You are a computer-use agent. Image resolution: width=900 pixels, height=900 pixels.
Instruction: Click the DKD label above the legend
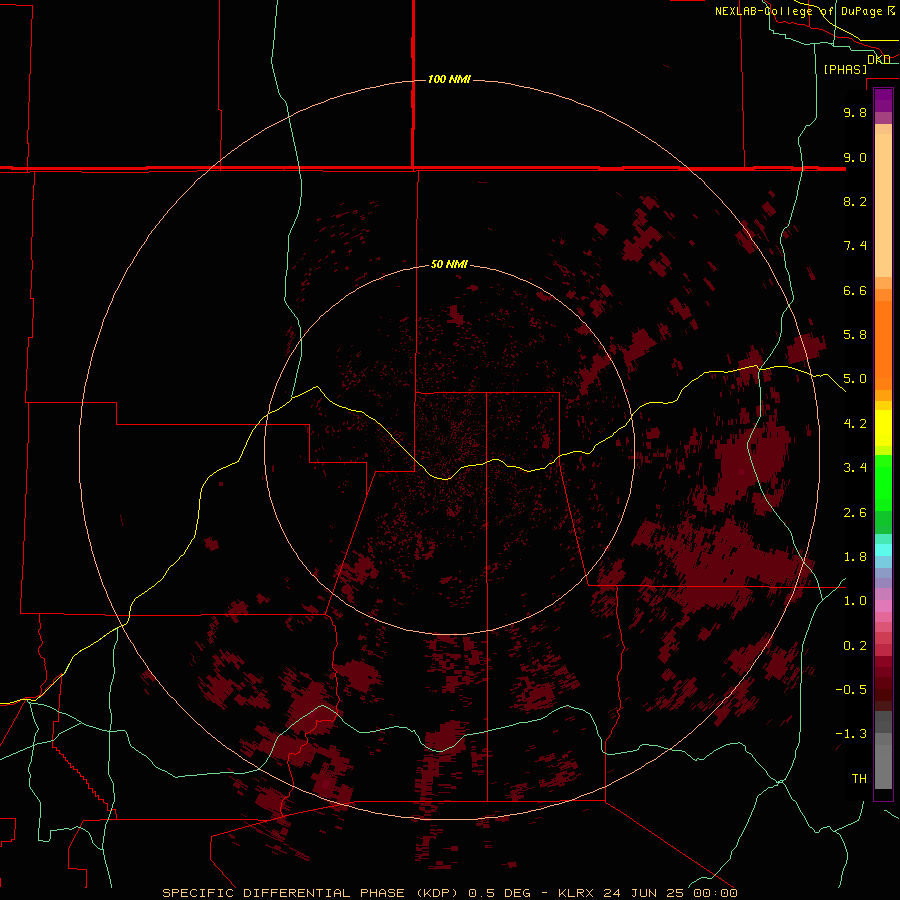tap(879, 59)
